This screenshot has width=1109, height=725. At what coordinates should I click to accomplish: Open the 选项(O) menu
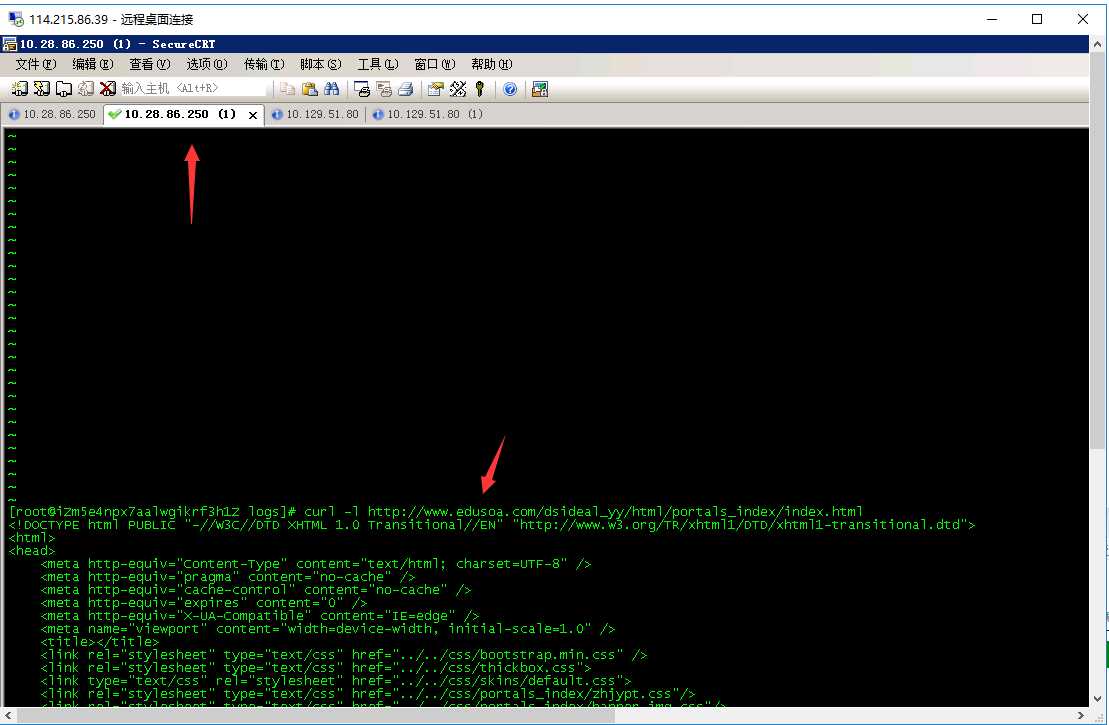click(207, 64)
